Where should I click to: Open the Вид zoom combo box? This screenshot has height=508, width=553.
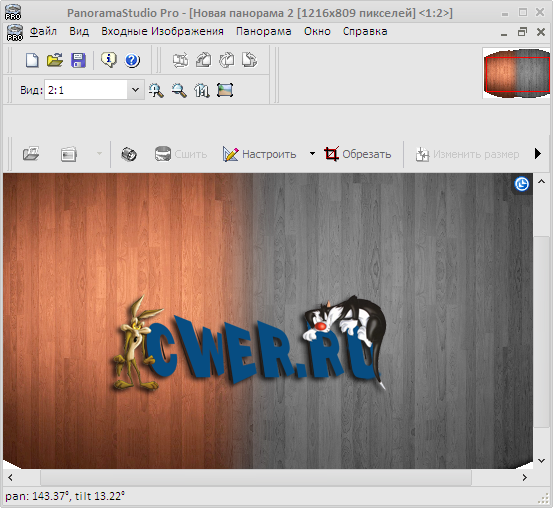pos(94,90)
